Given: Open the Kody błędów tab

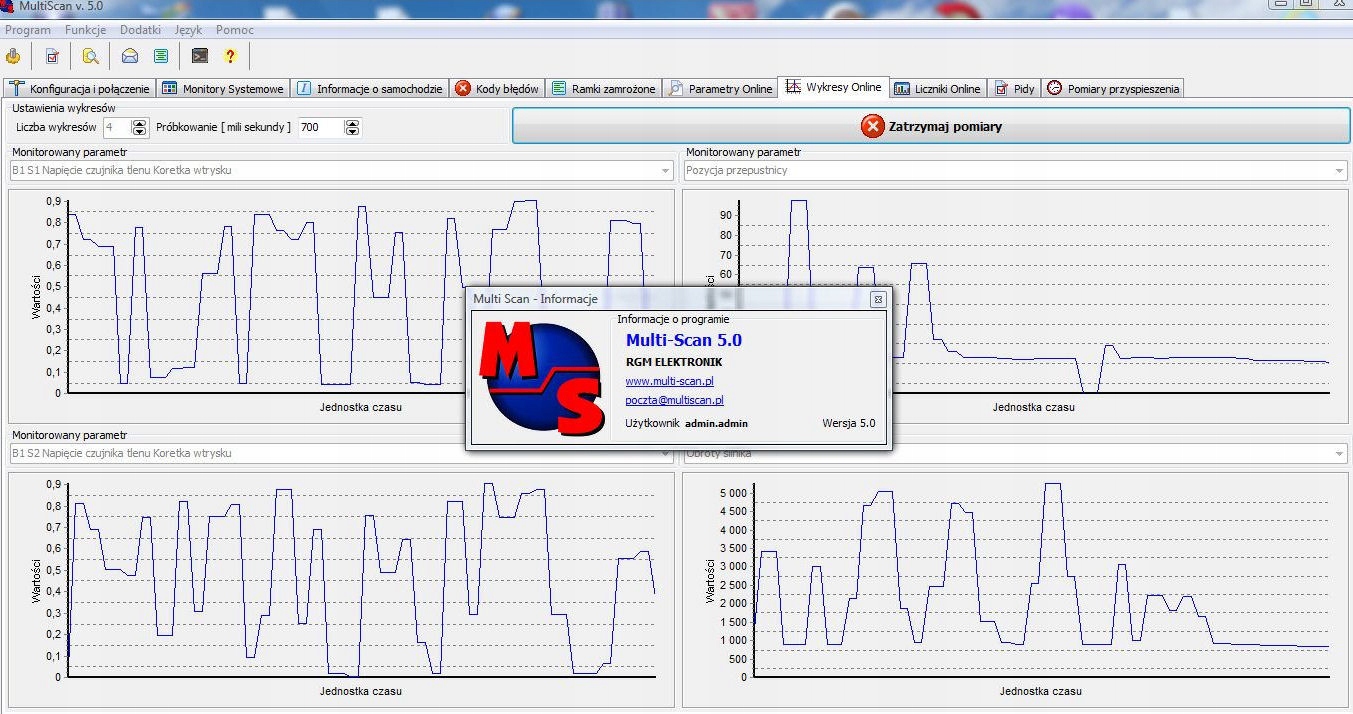Looking at the screenshot, I should 497,89.
